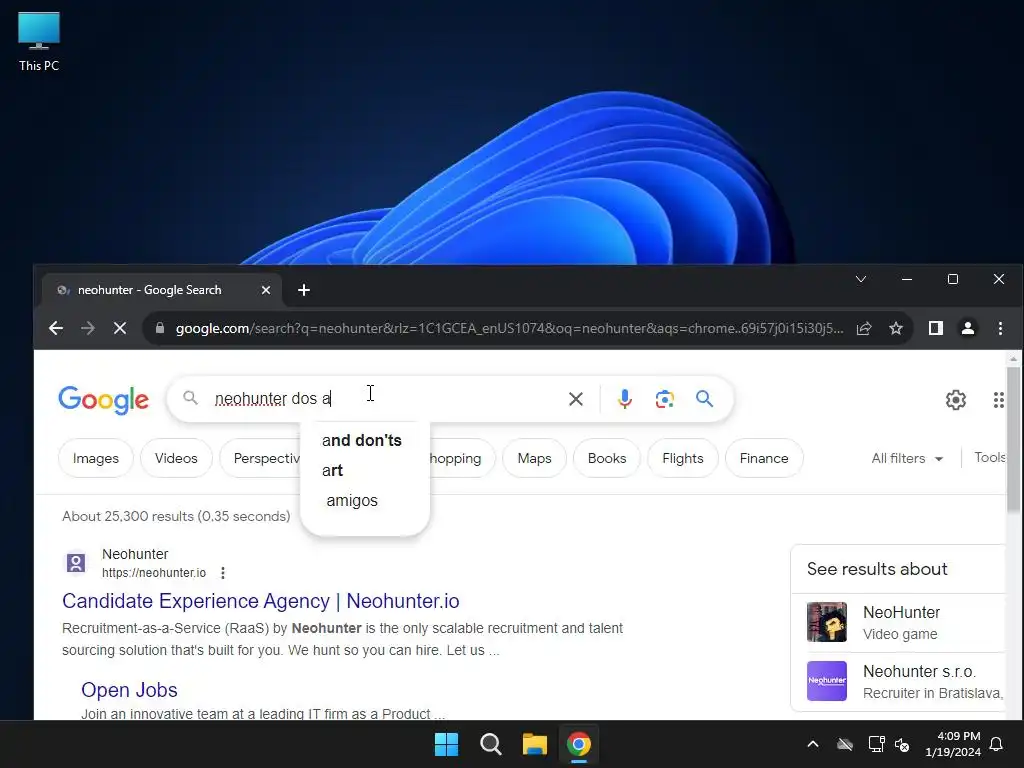Open Google apps grid

(999, 400)
